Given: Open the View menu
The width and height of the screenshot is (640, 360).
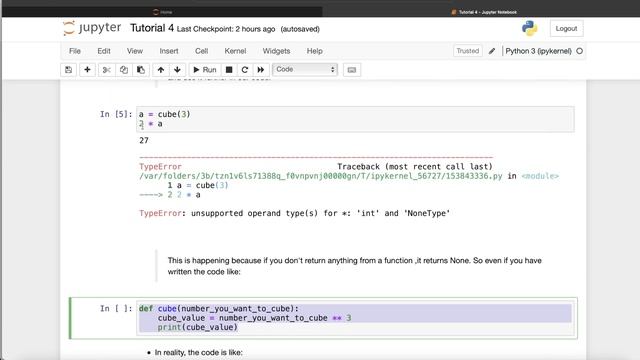Looking at the screenshot, I should (x=135, y=51).
